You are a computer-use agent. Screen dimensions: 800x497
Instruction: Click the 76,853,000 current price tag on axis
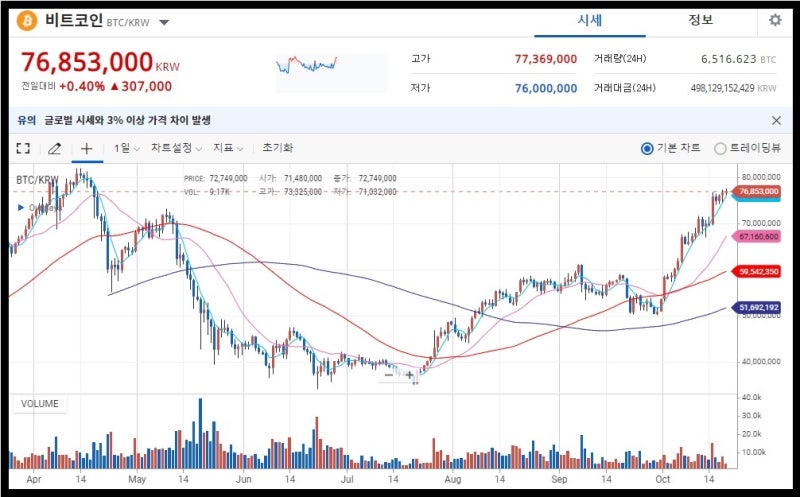(757, 191)
